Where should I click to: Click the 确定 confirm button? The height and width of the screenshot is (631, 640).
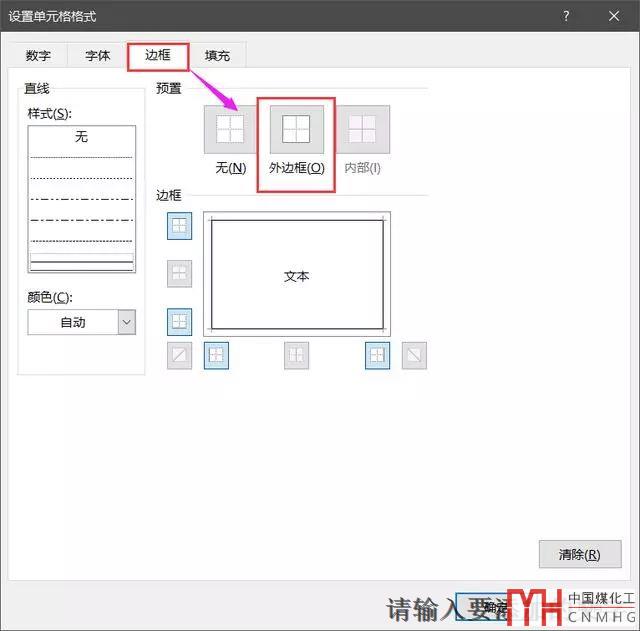click(484, 607)
